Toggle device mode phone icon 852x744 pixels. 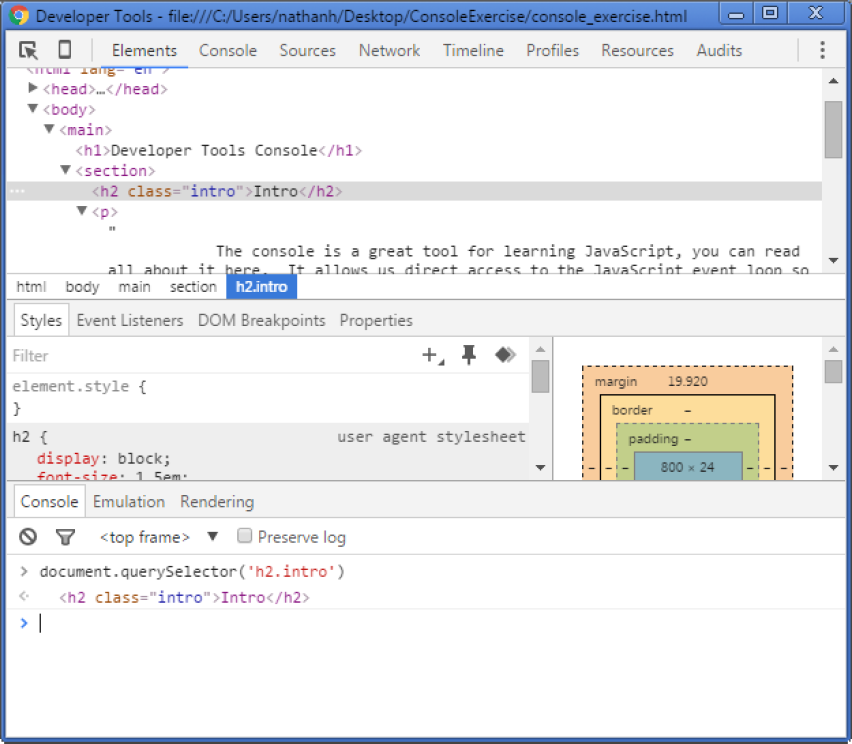pyautogui.click(x=65, y=49)
